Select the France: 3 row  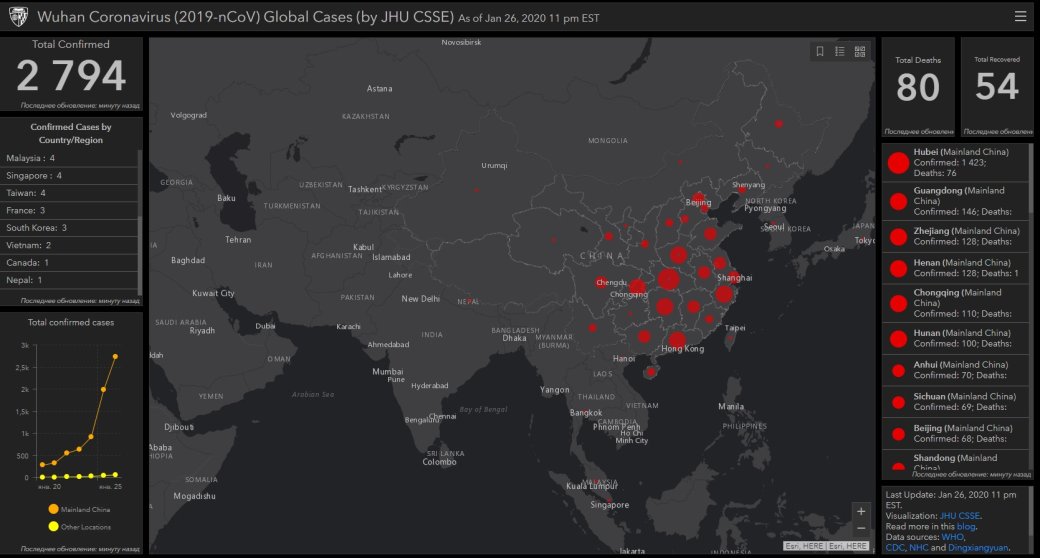[x=69, y=210]
